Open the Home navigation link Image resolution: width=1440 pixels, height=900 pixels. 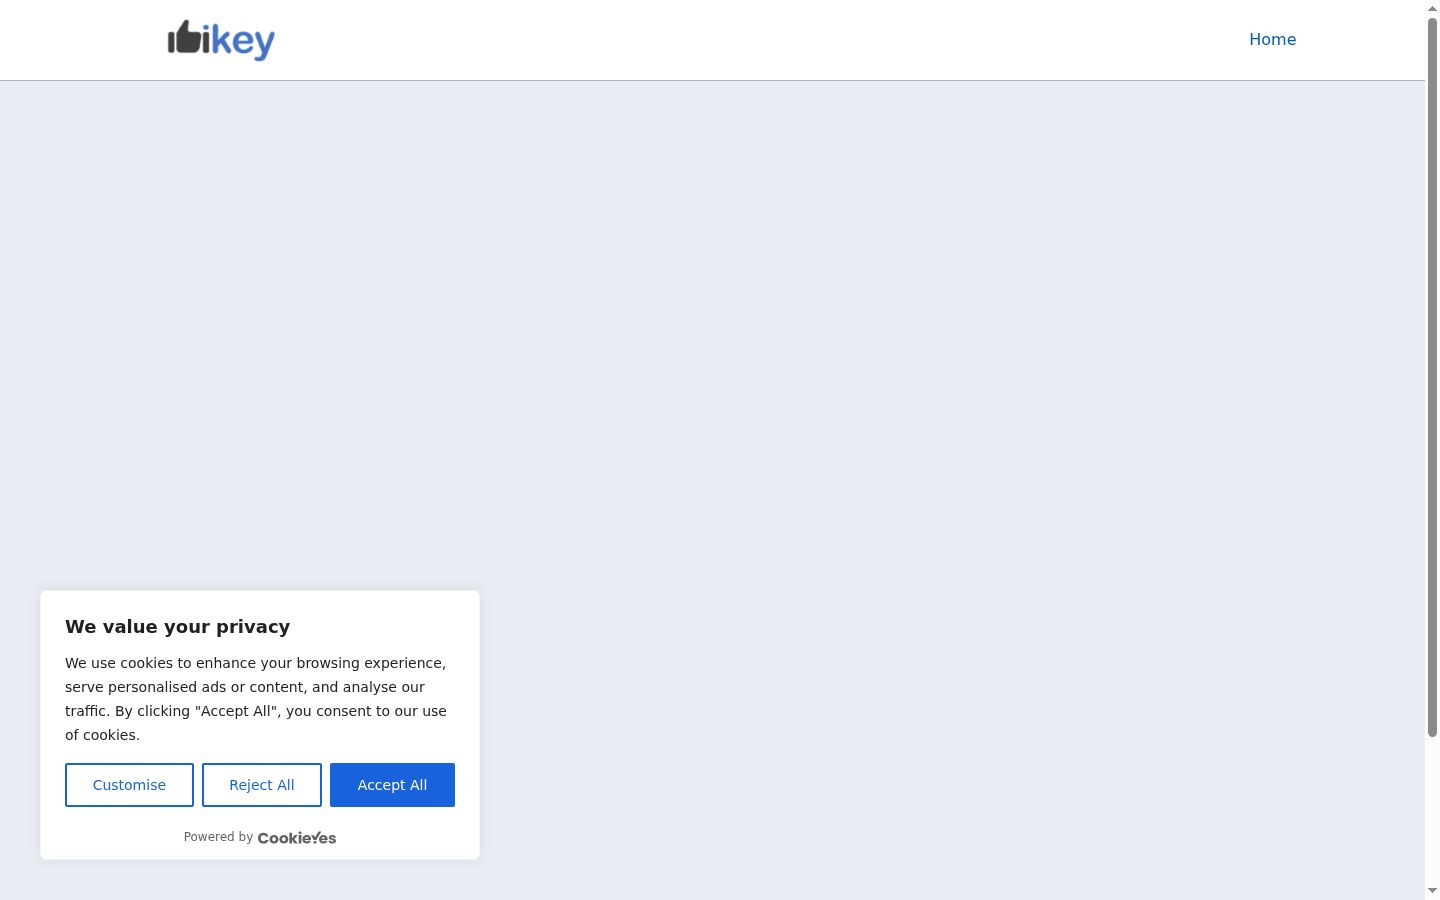[x=1272, y=40]
